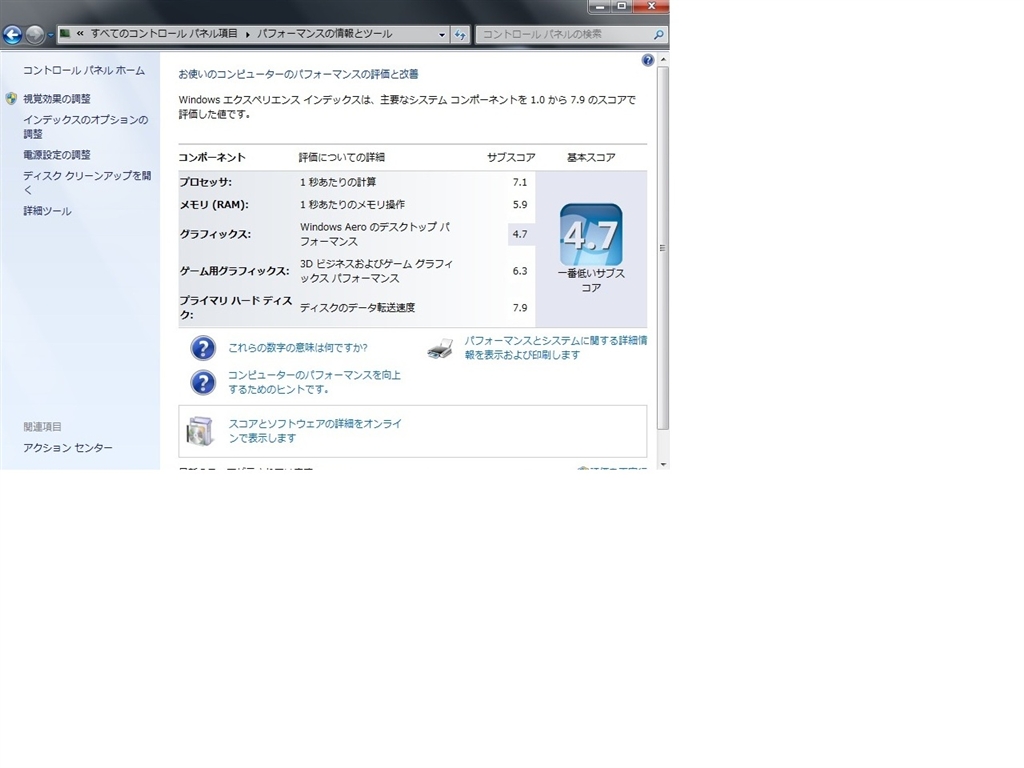
Task: Minimize the control panel window
Action: [600, 7]
